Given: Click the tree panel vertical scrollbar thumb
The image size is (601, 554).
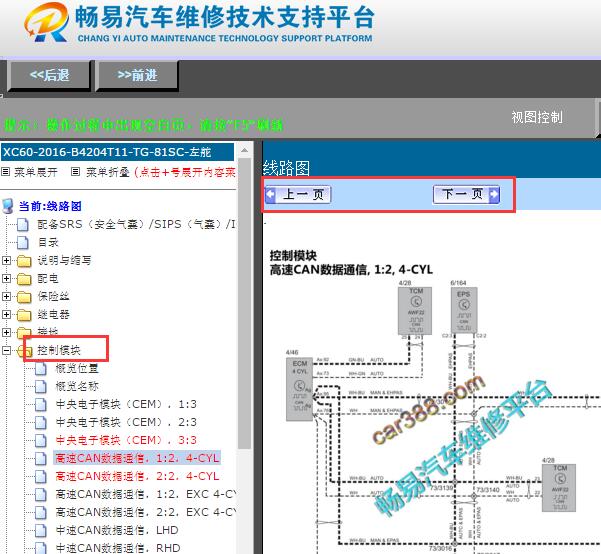Looking at the screenshot, I should click(x=244, y=303).
